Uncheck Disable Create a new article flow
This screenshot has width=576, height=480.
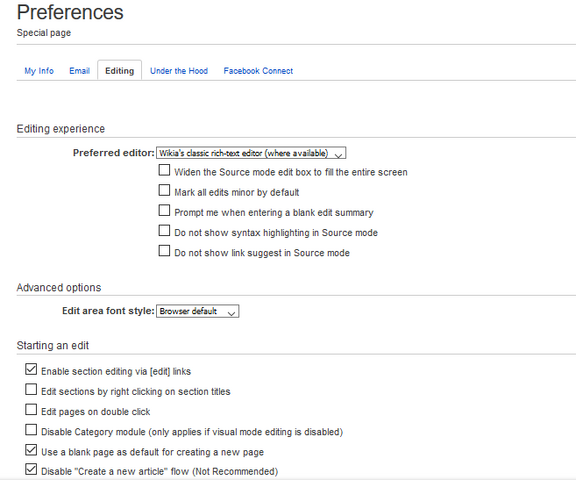click(x=31, y=469)
